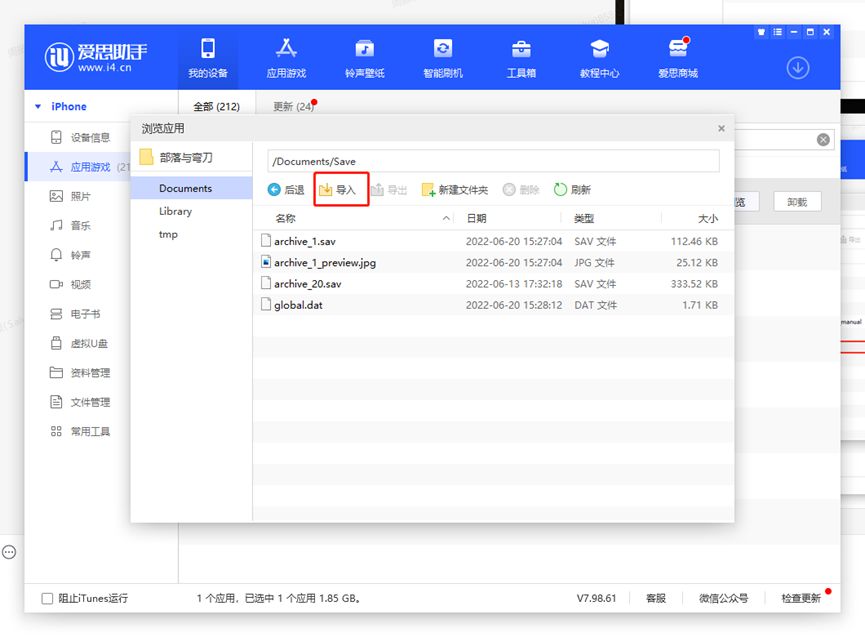865x637 pixels.
Task: Open 虚拟U盘 in sidebar
Action: click(x=79, y=343)
